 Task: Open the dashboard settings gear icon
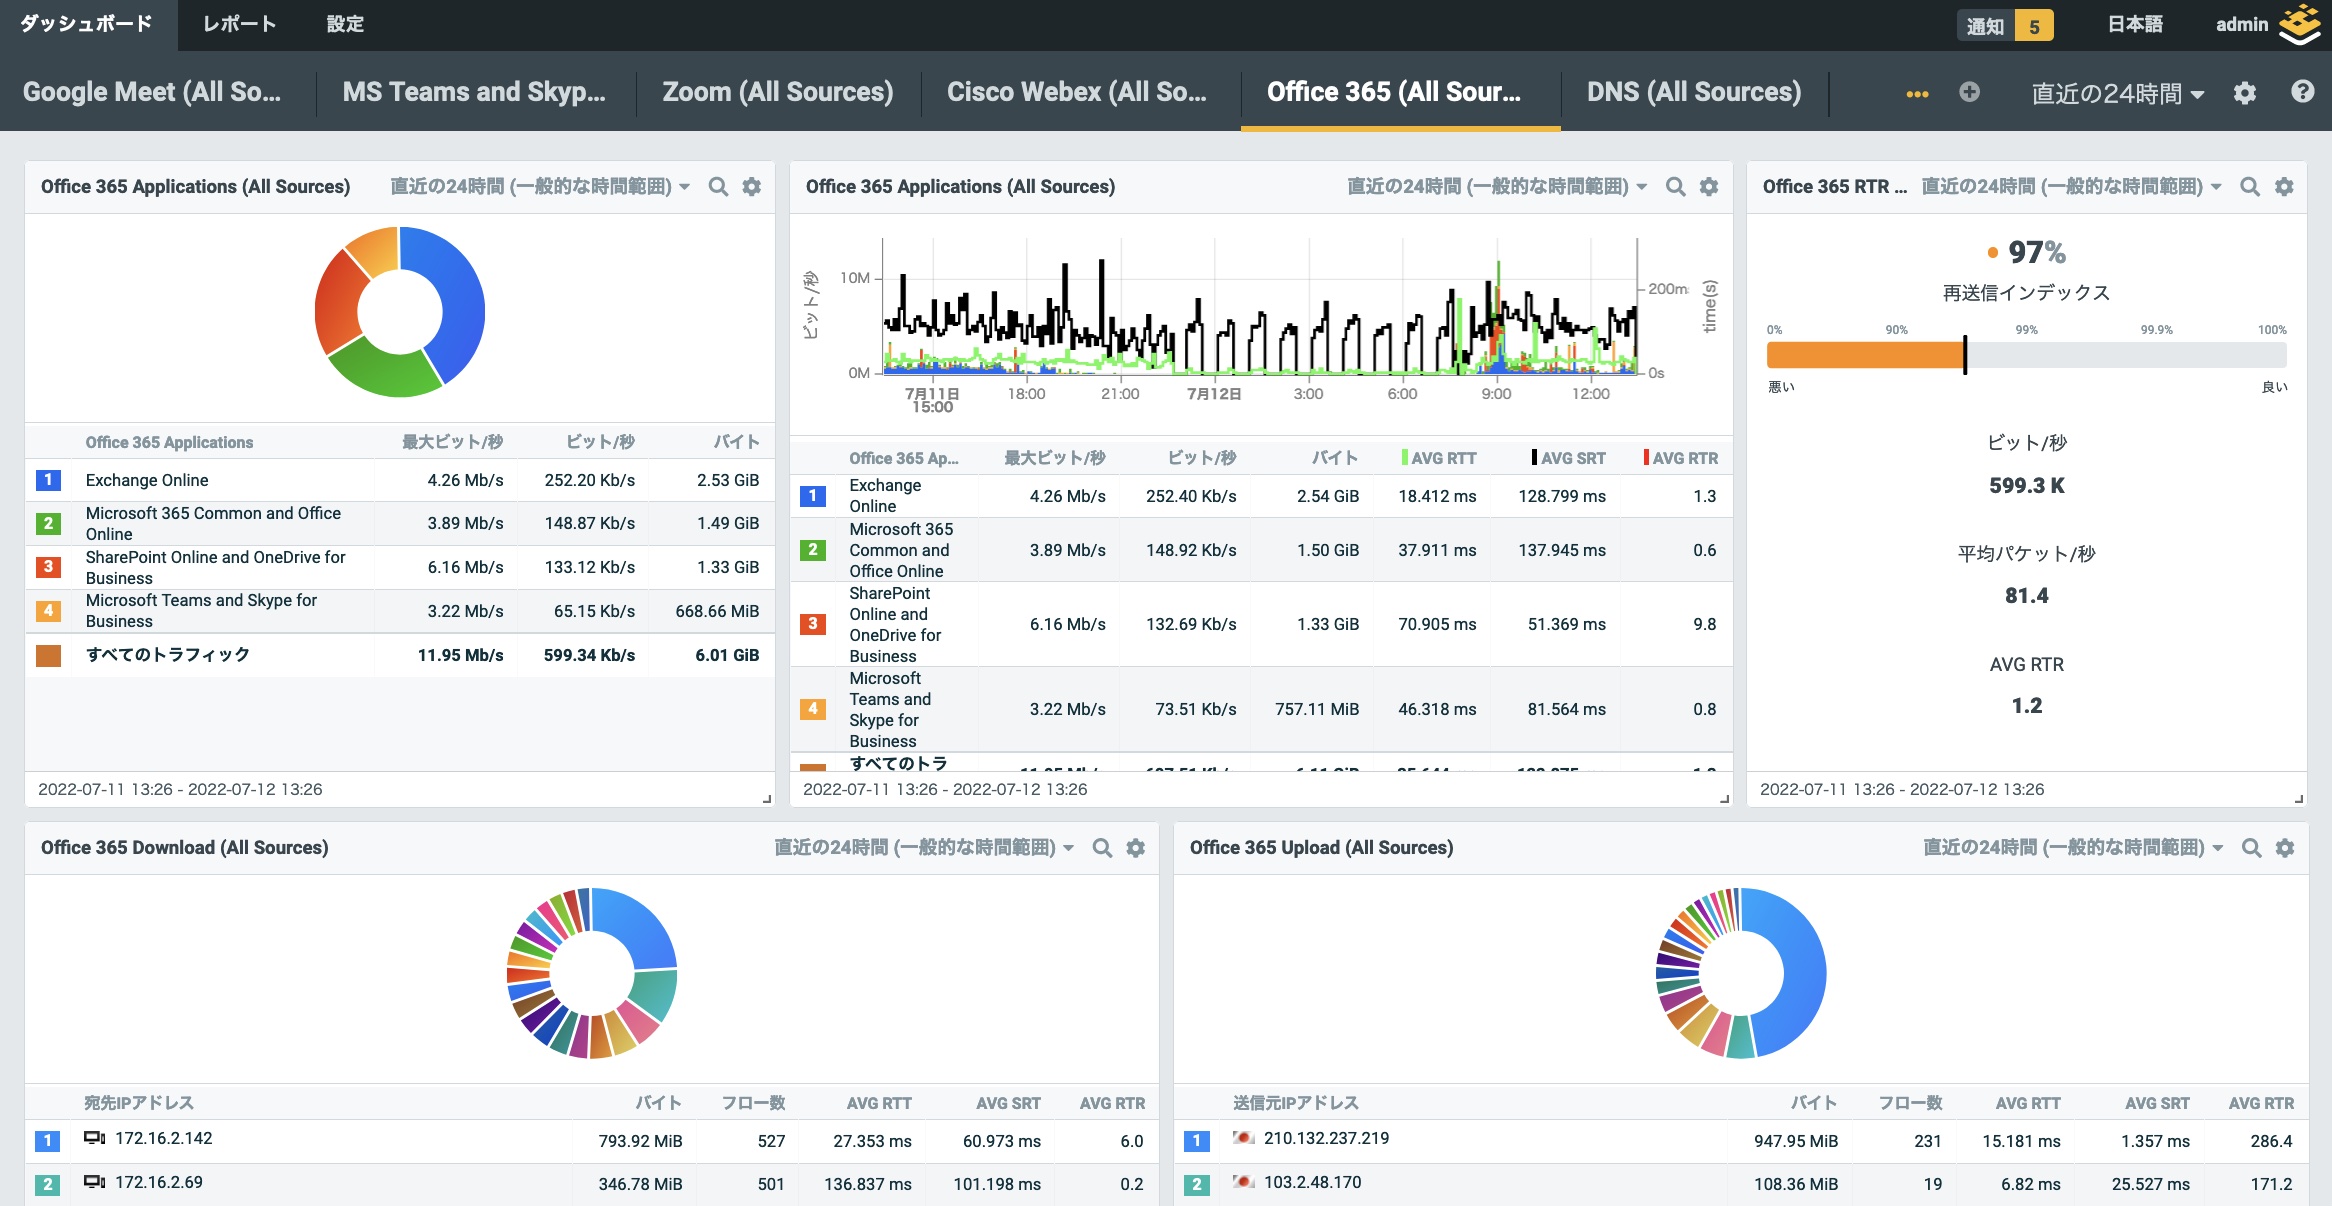pos(2245,93)
